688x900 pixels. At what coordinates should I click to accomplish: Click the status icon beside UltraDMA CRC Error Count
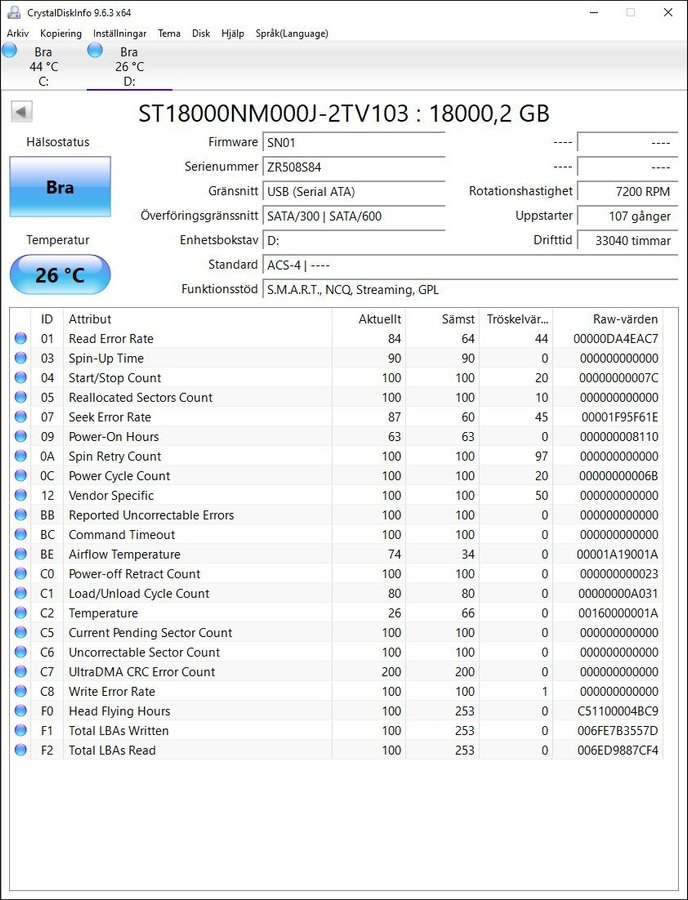pyautogui.click(x=21, y=672)
